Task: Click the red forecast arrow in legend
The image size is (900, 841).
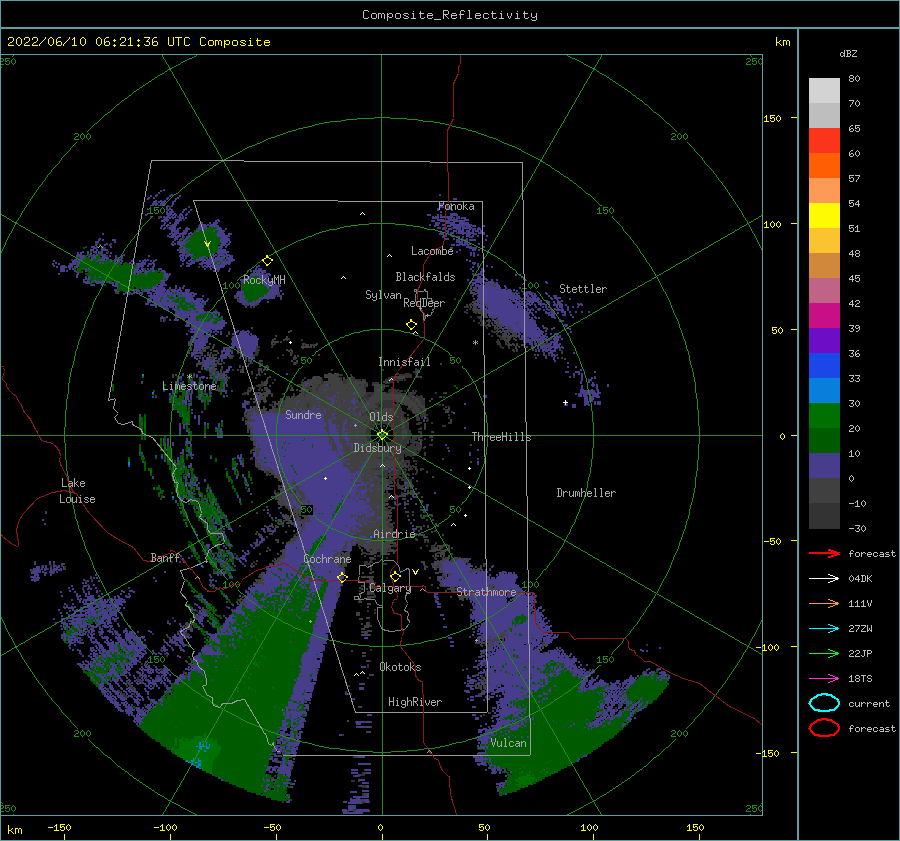Action: tap(824, 553)
